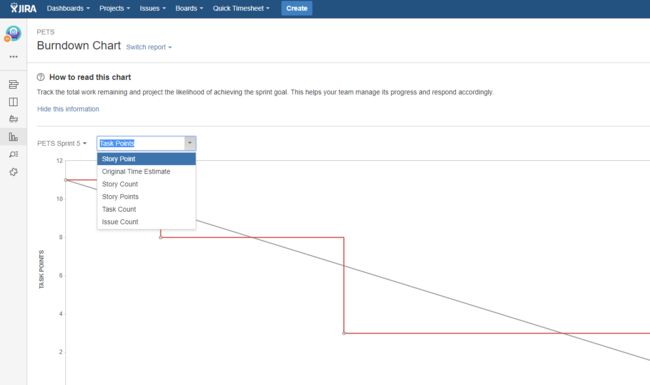650x385 pixels.
Task: Open the Active sprints board icon
Action: click(x=13, y=102)
